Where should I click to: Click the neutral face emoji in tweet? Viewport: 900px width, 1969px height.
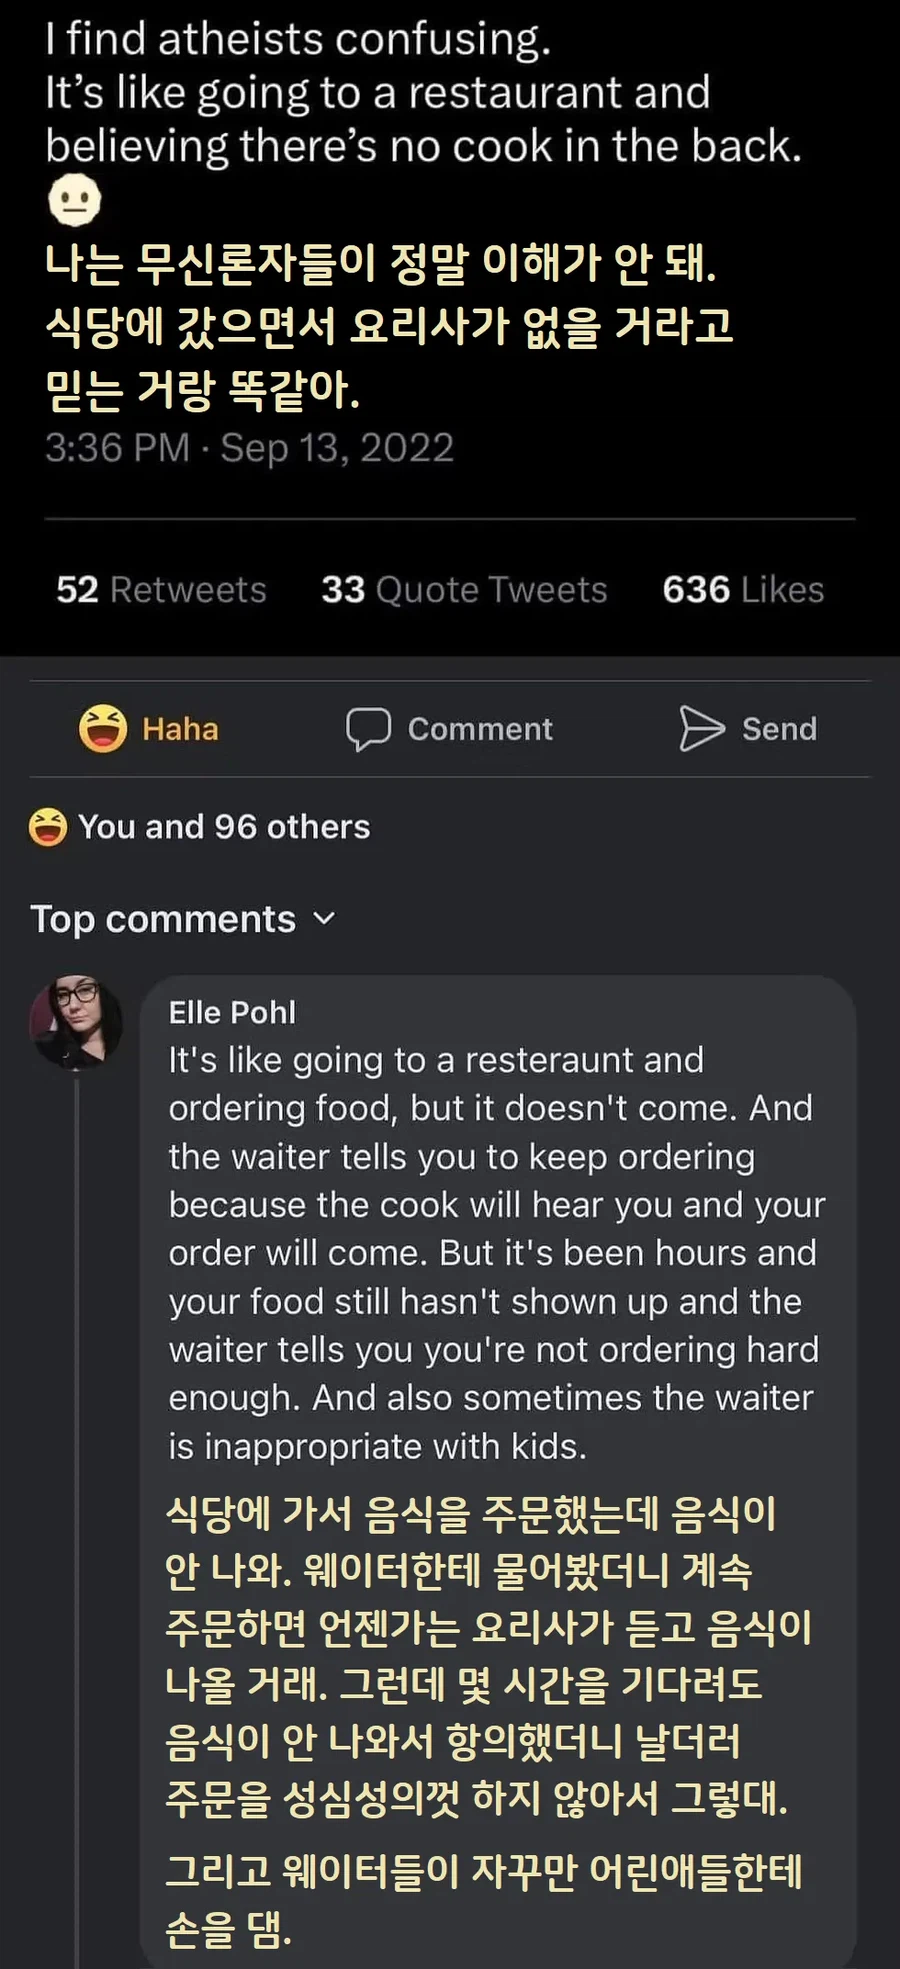[x=75, y=200]
